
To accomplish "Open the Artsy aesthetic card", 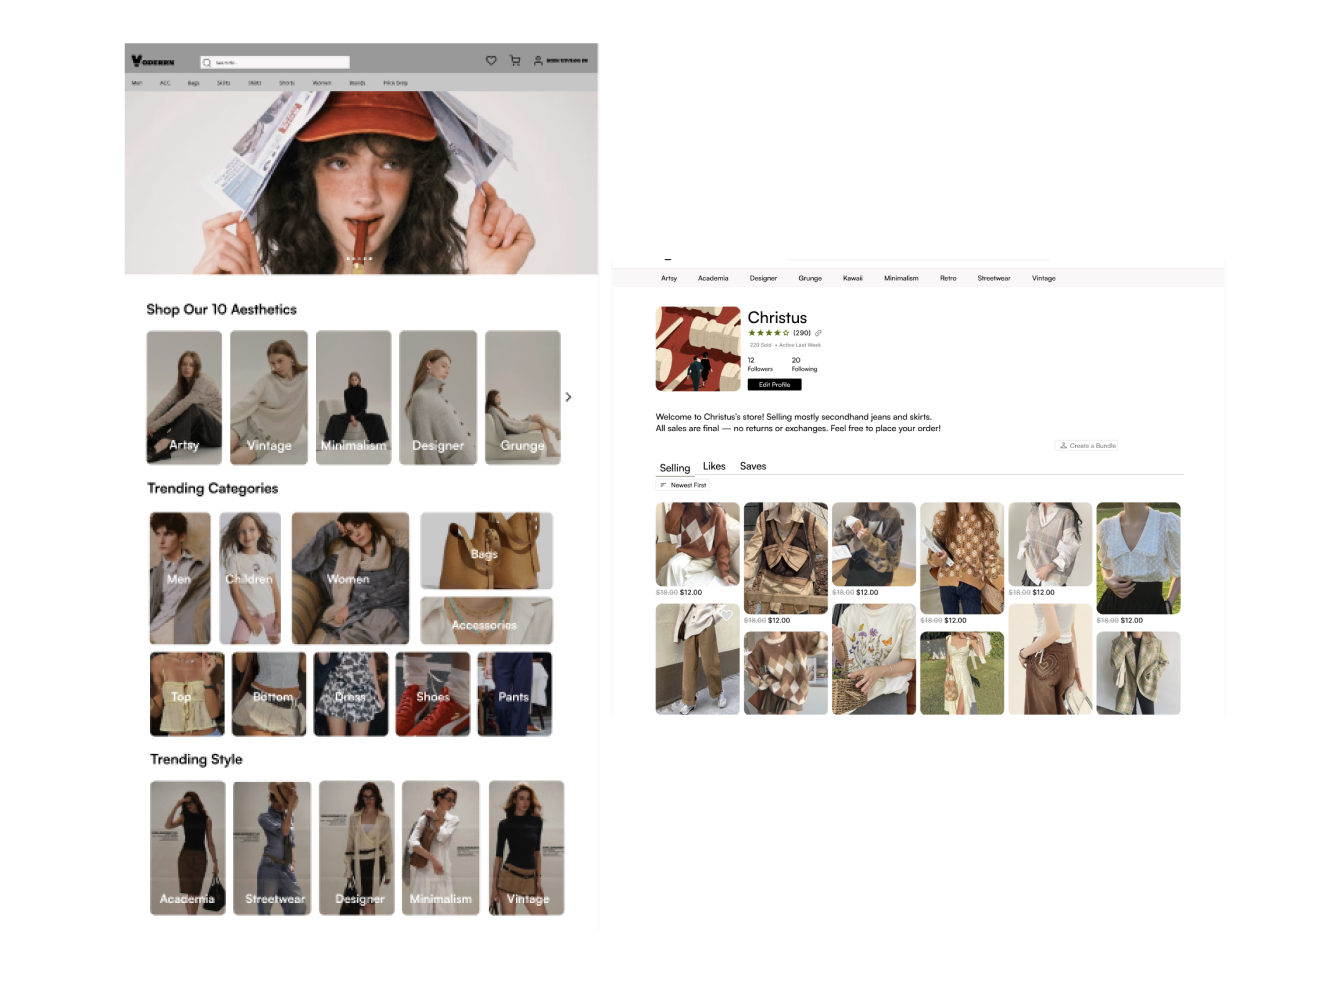I will [x=184, y=397].
